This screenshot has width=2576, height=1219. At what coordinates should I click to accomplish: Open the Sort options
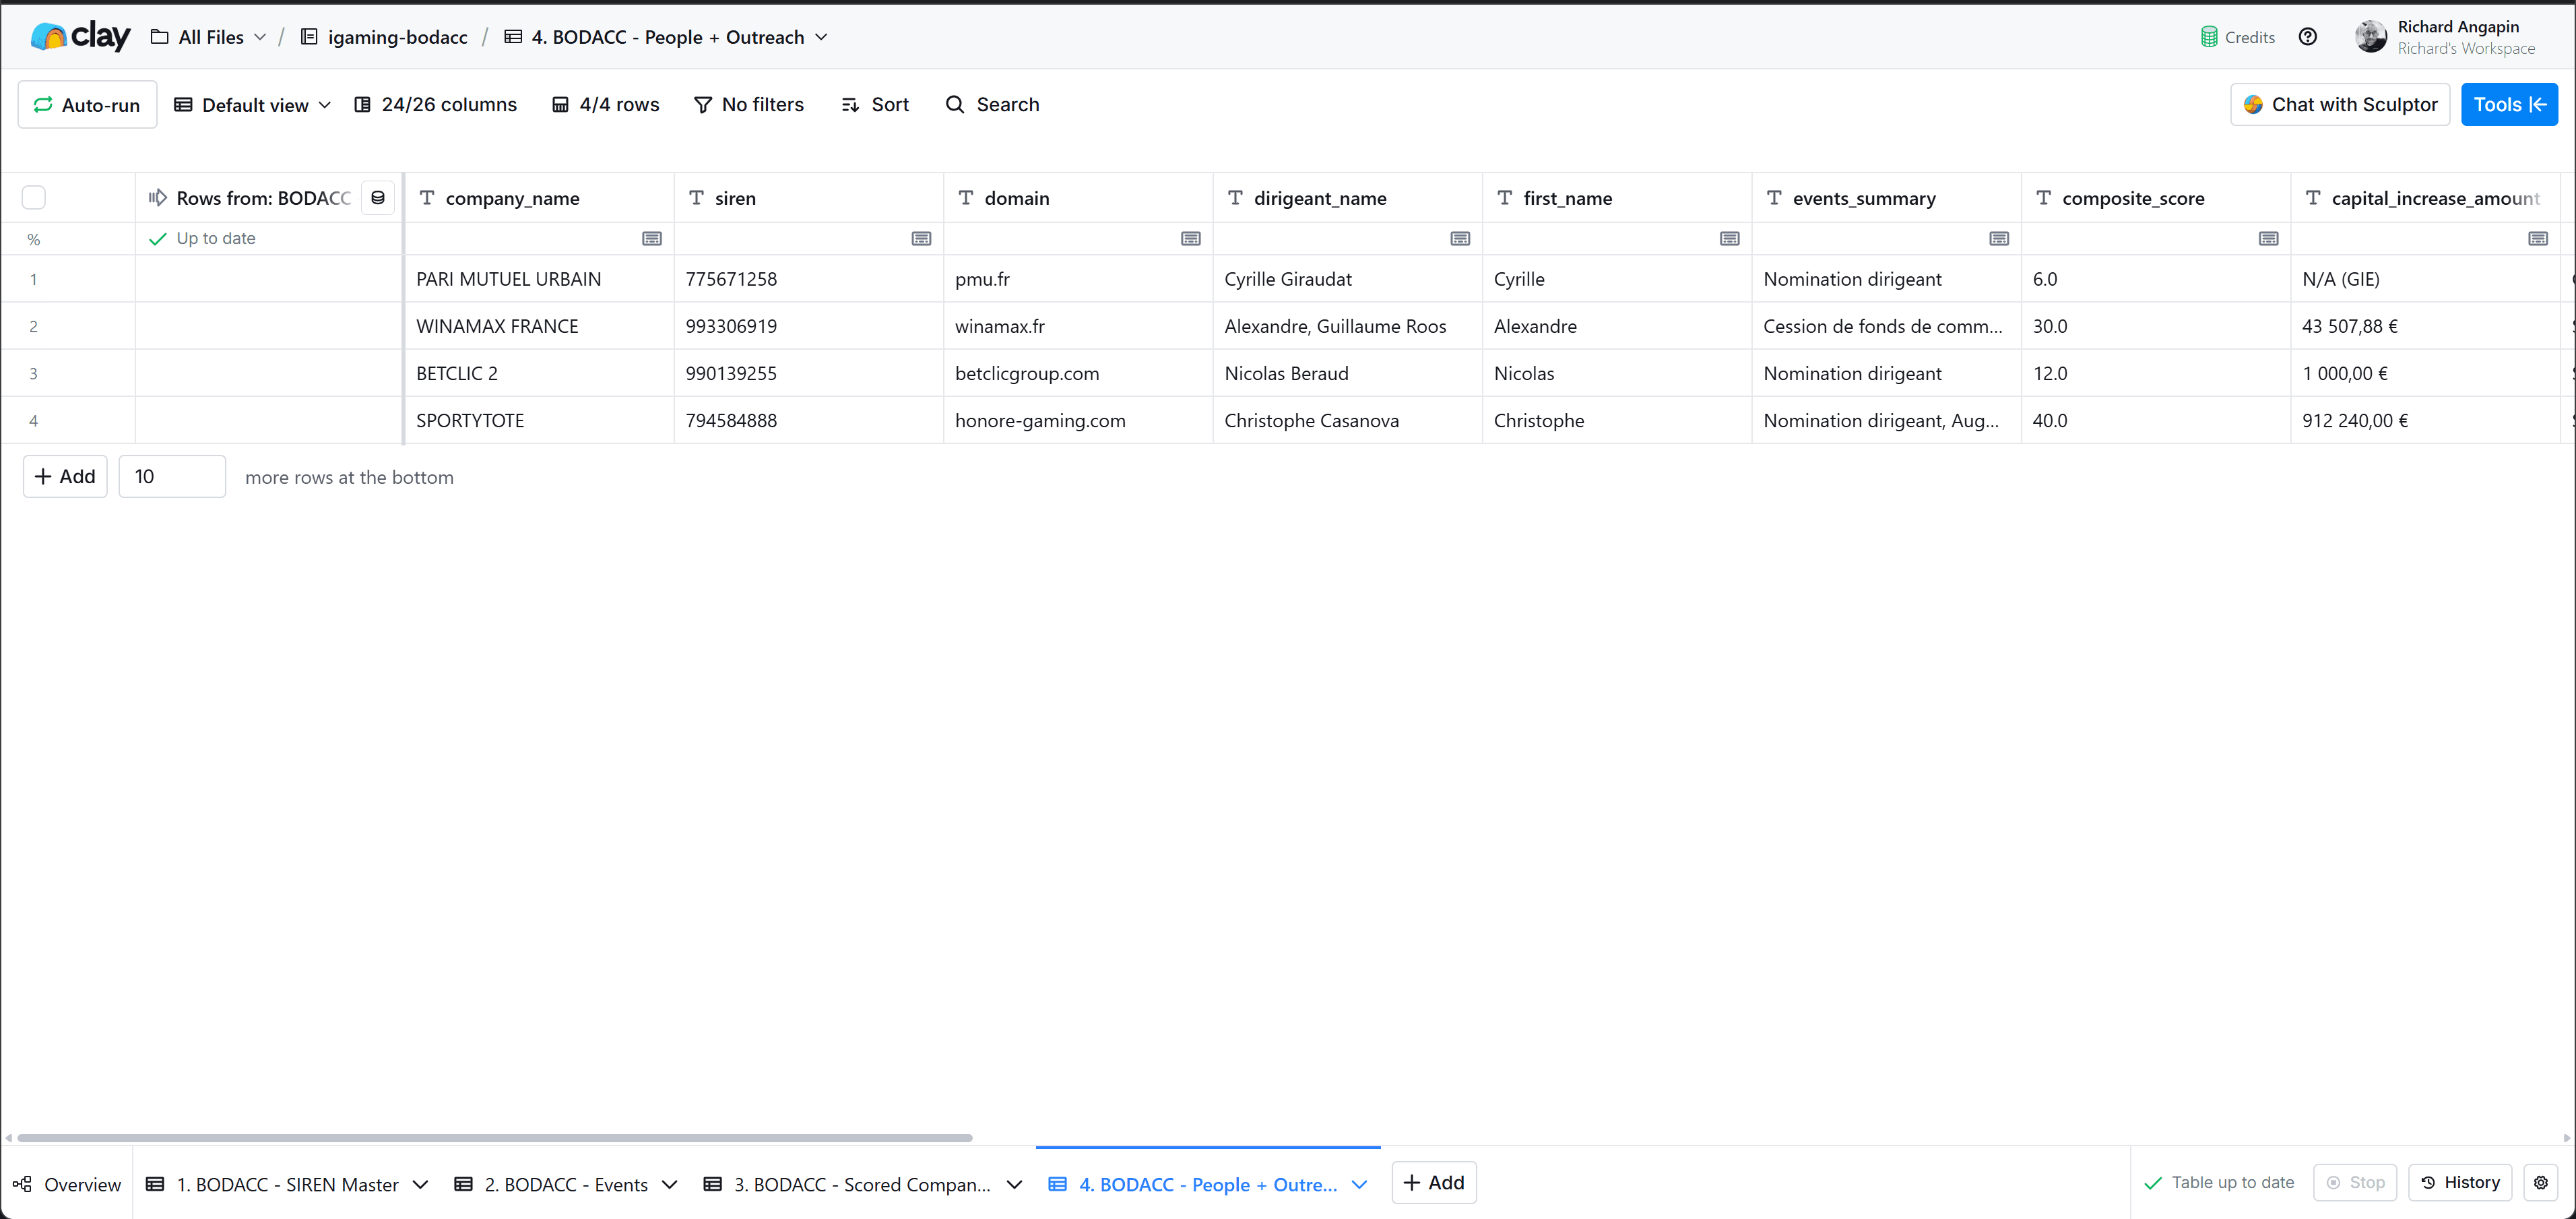coord(875,105)
